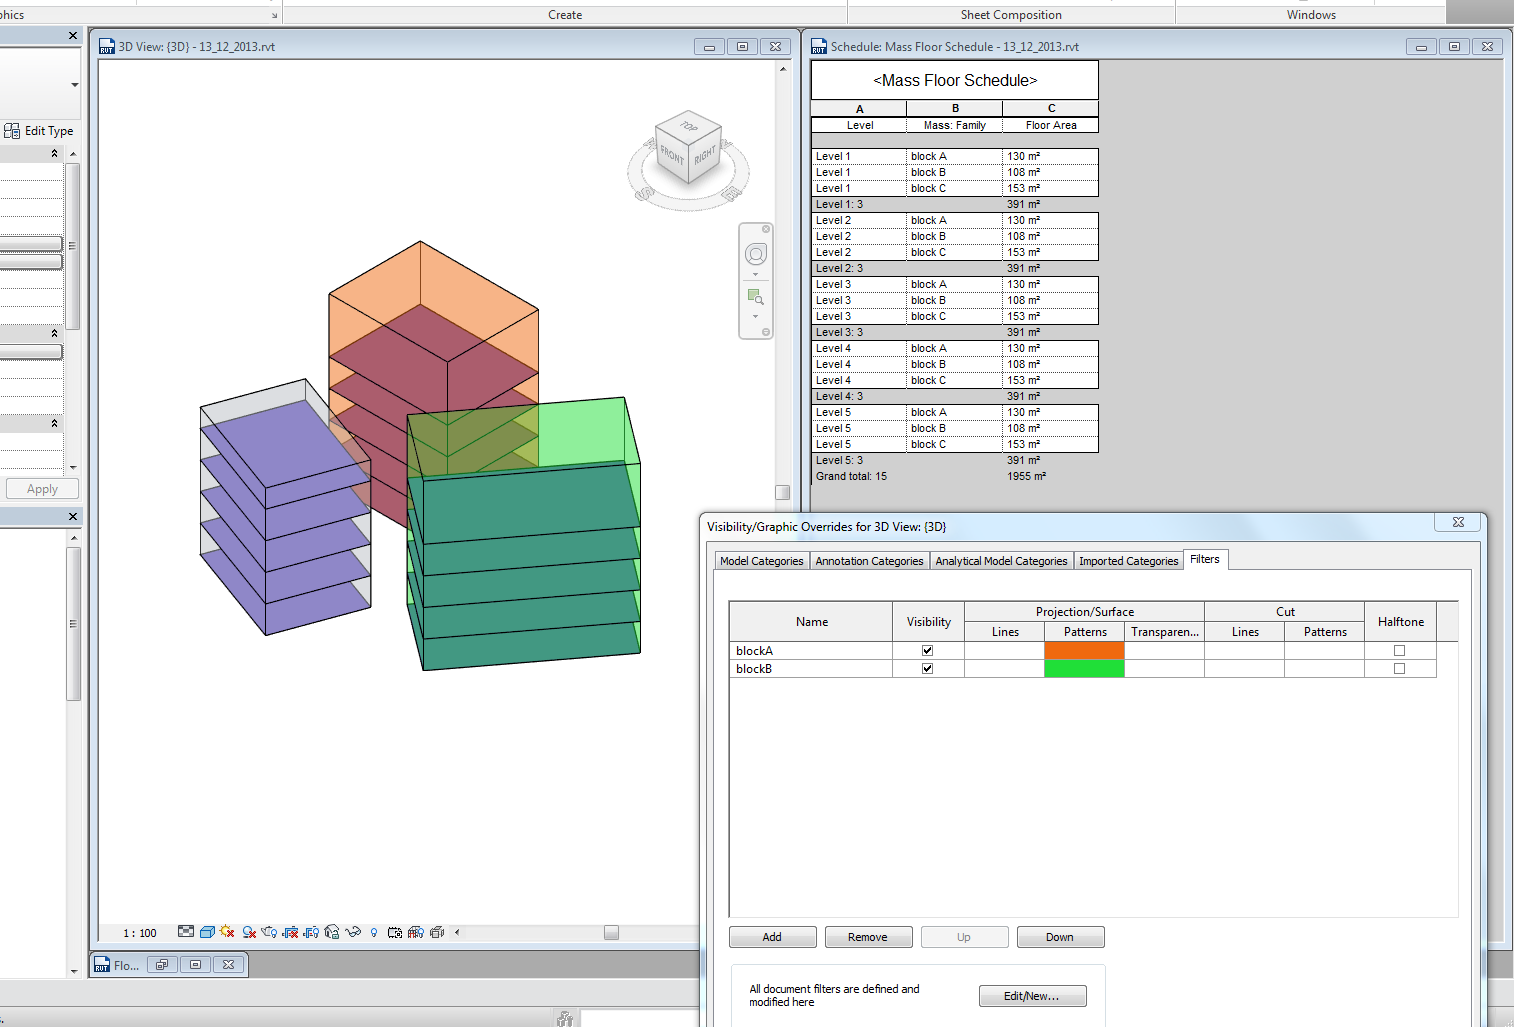
Task: Click blockB Transparency override cell
Action: click(1164, 668)
